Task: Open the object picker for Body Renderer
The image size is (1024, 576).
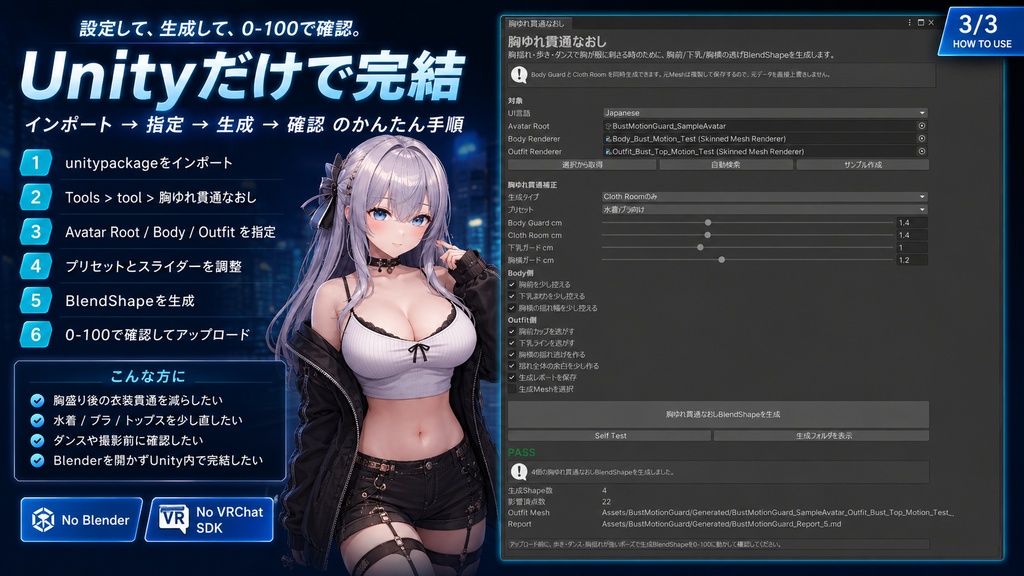Action: 921,138
